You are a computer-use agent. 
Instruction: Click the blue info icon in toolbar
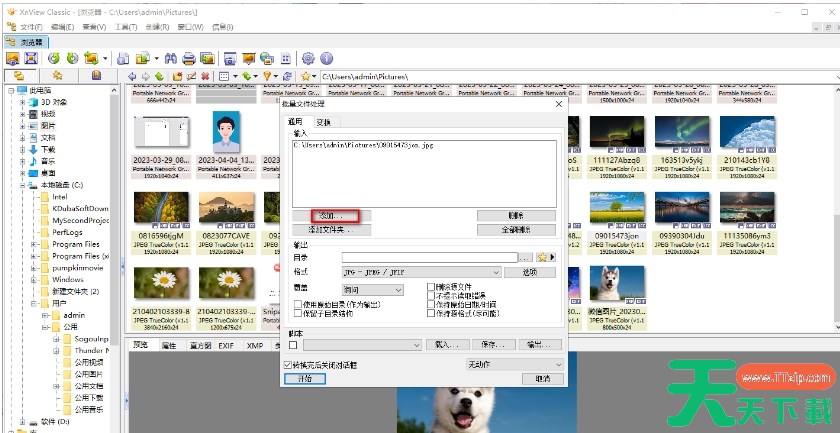pos(326,58)
